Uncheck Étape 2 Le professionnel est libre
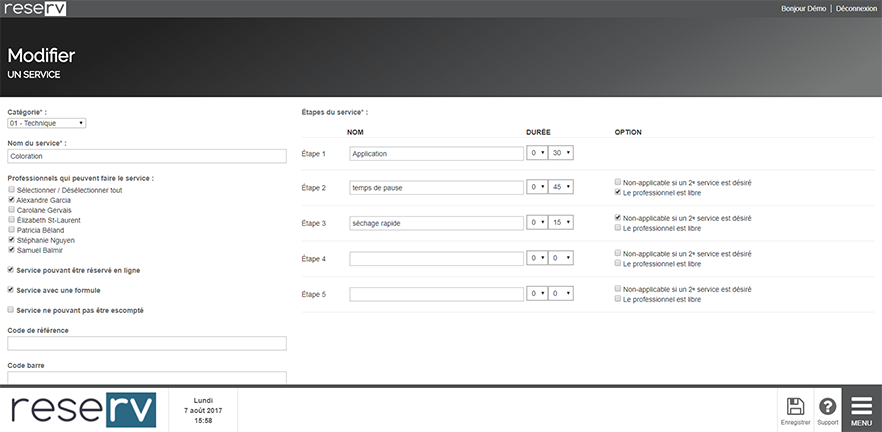 click(x=618, y=192)
